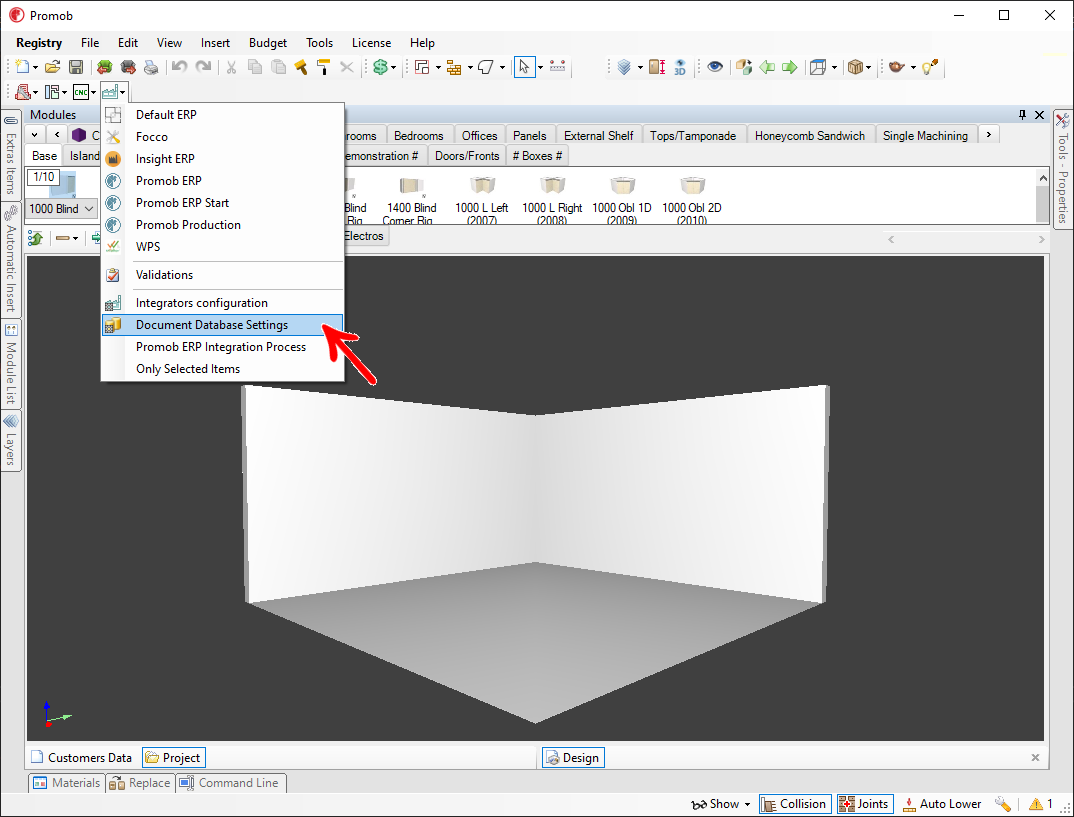Activate the arrow selection pointer tool

[x=524, y=66]
